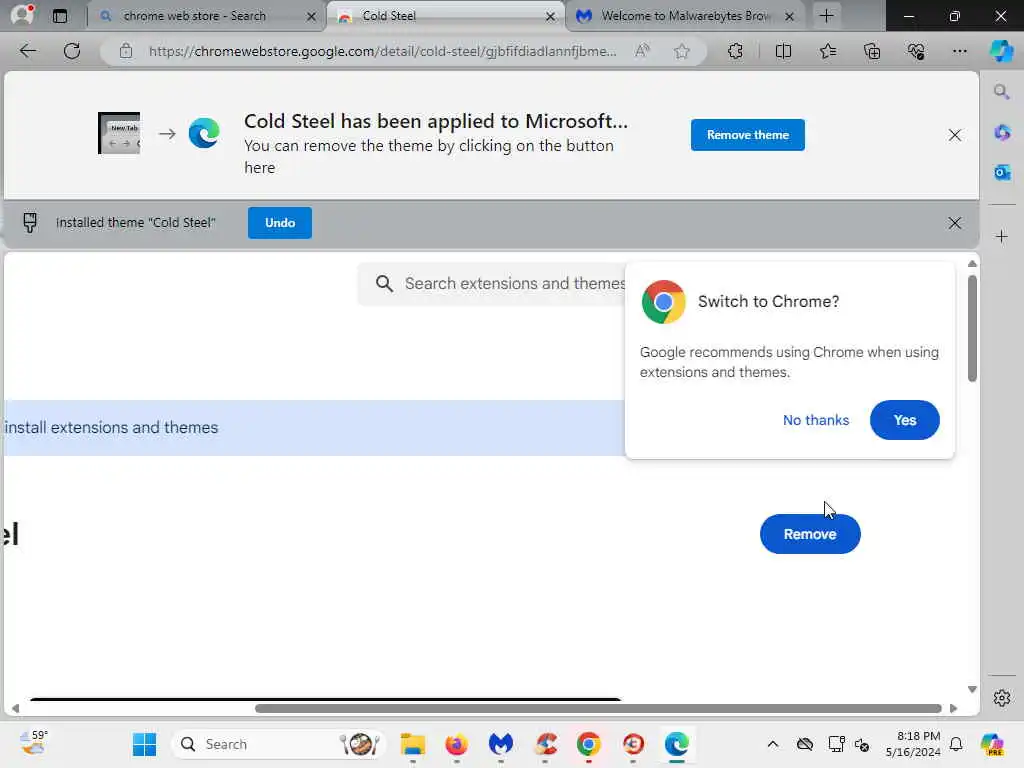Open Google Chrome from taskbar
The image size is (1024, 768).
click(588, 744)
